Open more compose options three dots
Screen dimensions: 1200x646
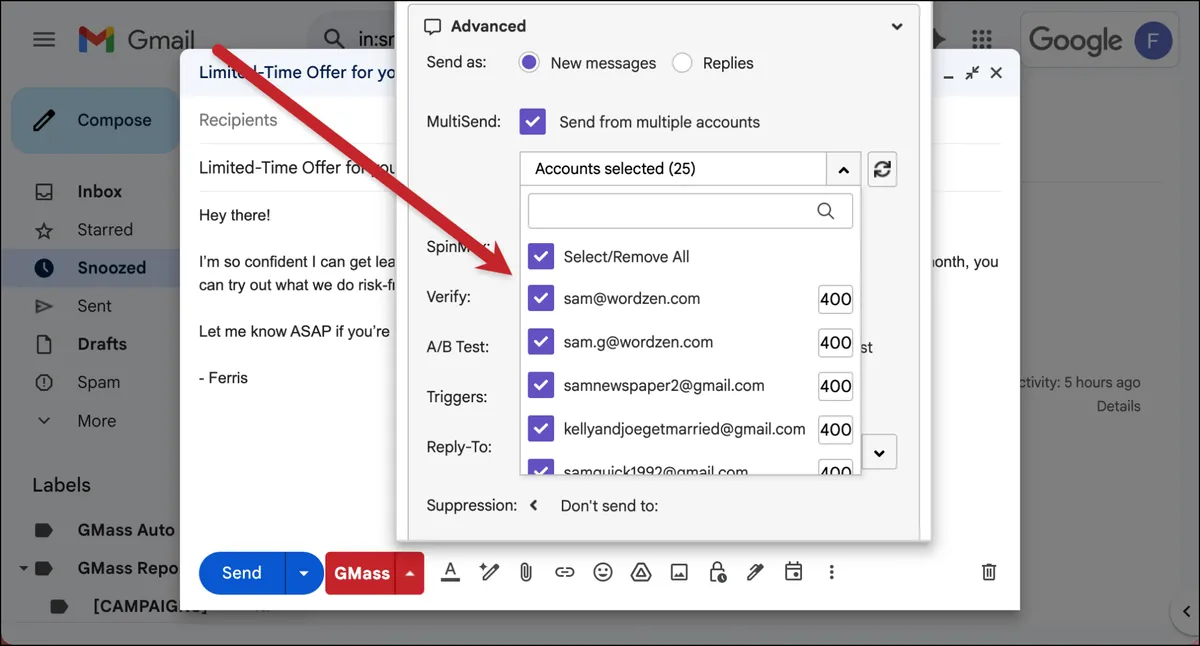pyautogui.click(x=831, y=572)
